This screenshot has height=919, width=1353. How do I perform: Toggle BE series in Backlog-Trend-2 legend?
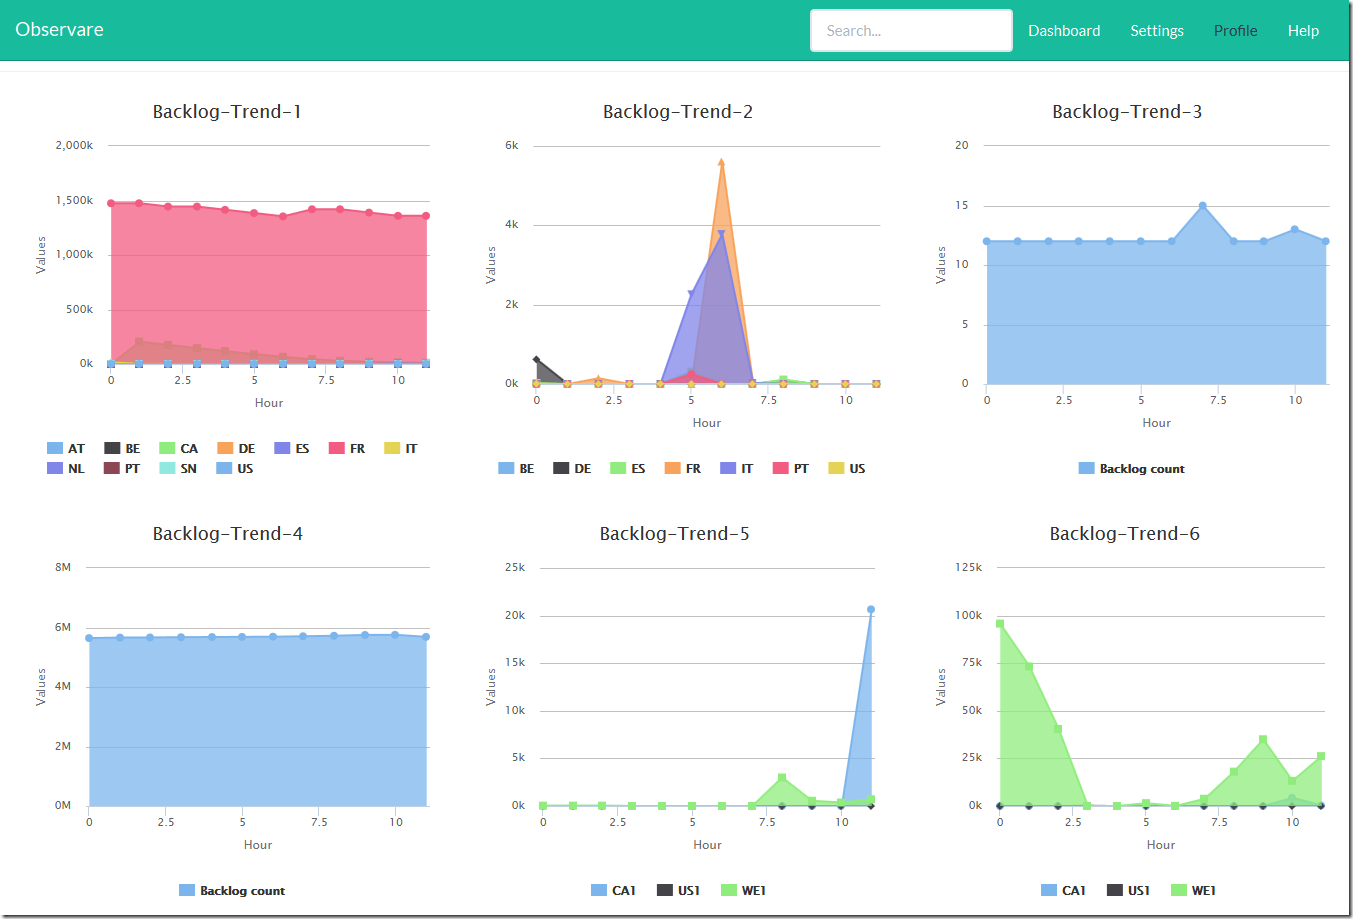[x=517, y=469]
